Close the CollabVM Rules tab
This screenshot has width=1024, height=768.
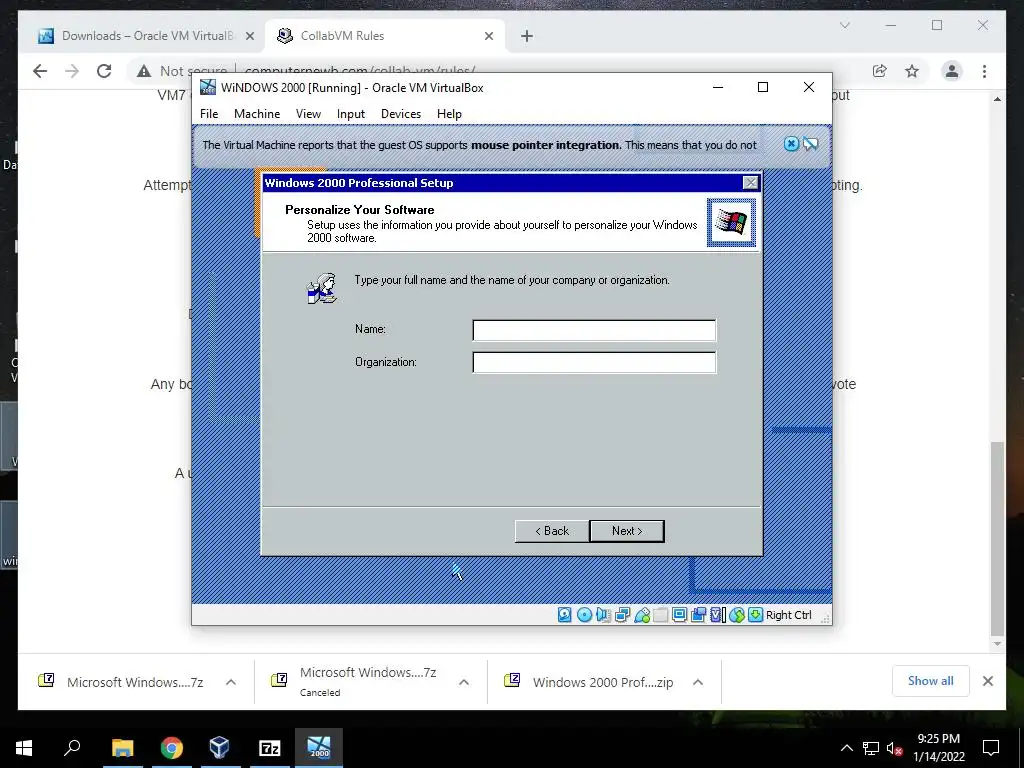tap(488, 36)
